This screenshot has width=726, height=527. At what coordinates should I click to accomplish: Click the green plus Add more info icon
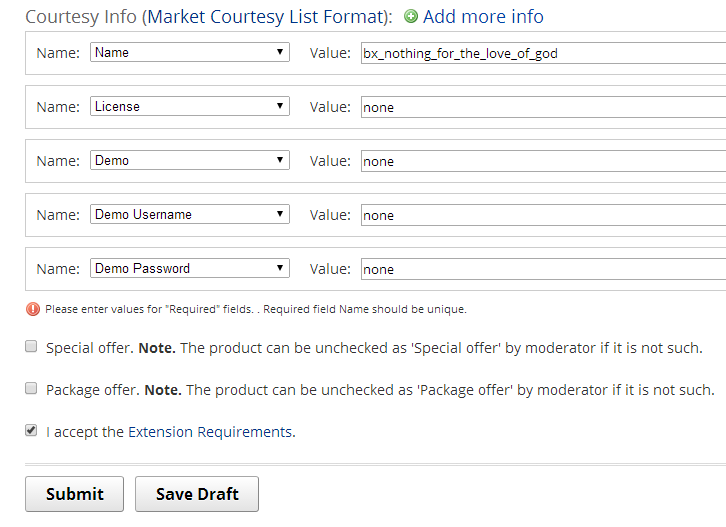(411, 17)
